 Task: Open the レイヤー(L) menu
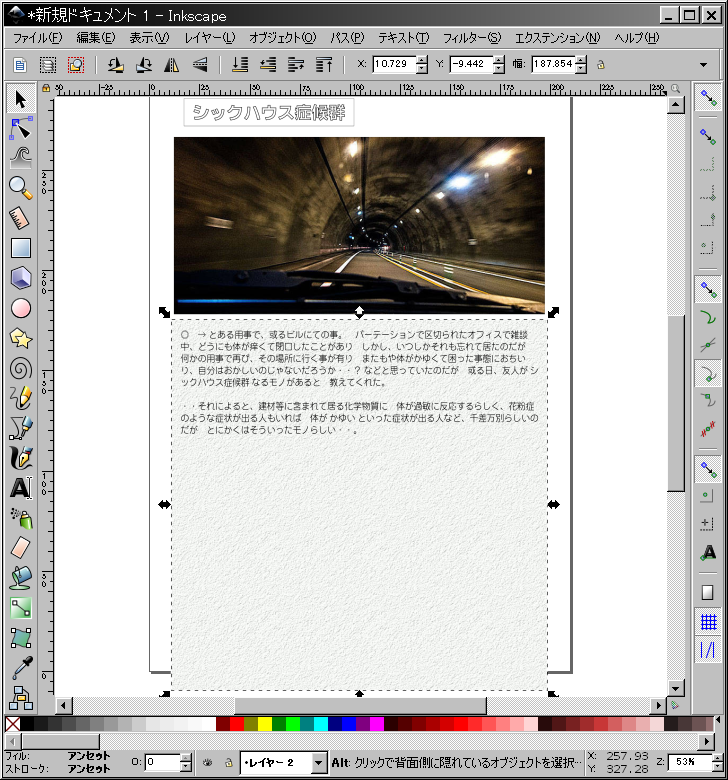[209, 38]
